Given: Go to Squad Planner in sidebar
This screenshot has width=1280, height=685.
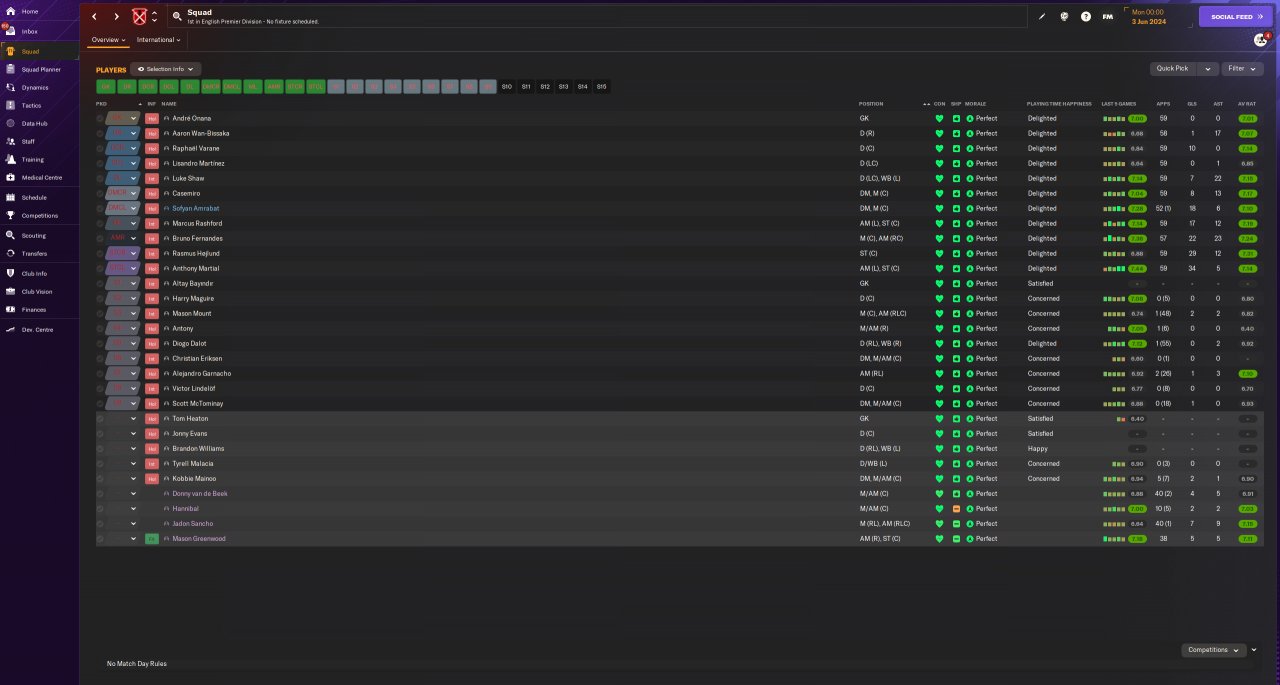Looking at the screenshot, I should [x=40, y=69].
